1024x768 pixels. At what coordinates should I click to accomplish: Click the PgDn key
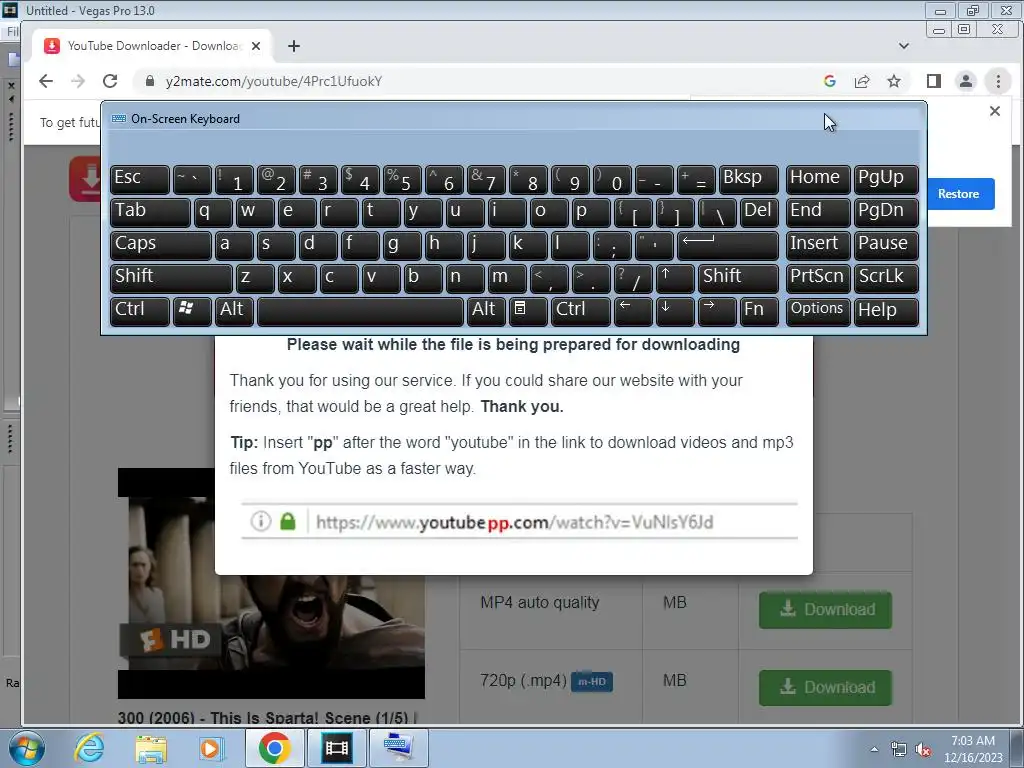click(886, 212)
